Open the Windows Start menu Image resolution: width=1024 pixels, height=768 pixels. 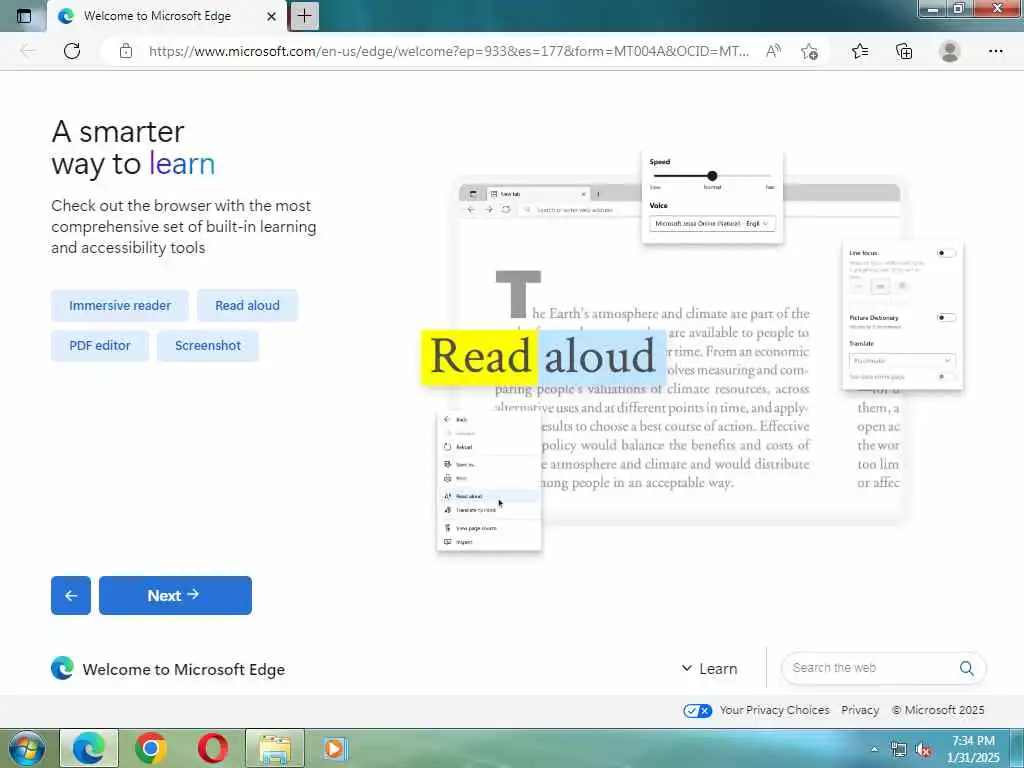(27, 748)
